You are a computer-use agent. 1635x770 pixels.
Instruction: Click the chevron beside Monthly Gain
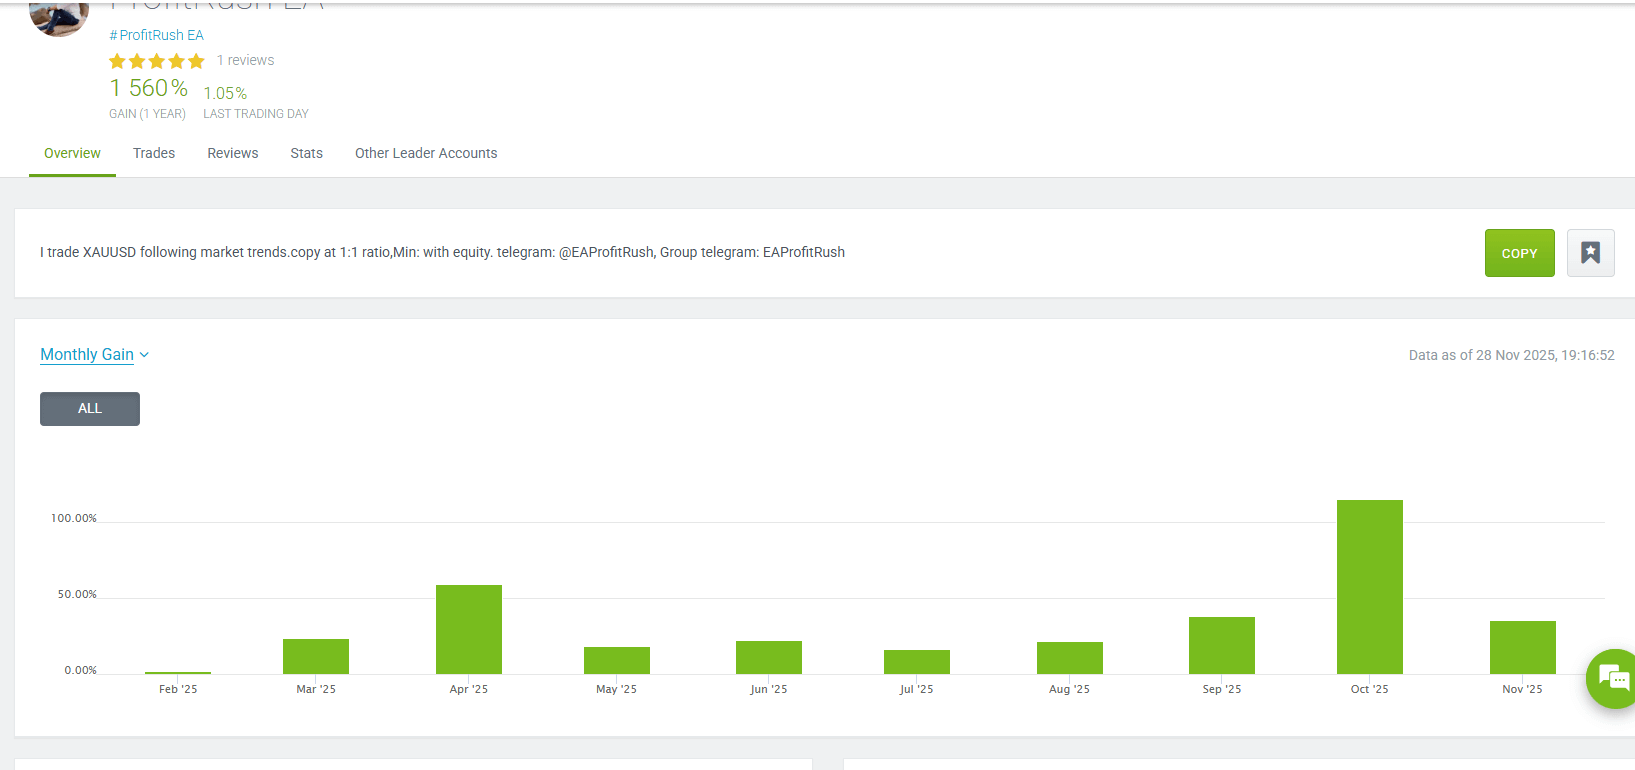pyautogui.click(x=145, y=355)
